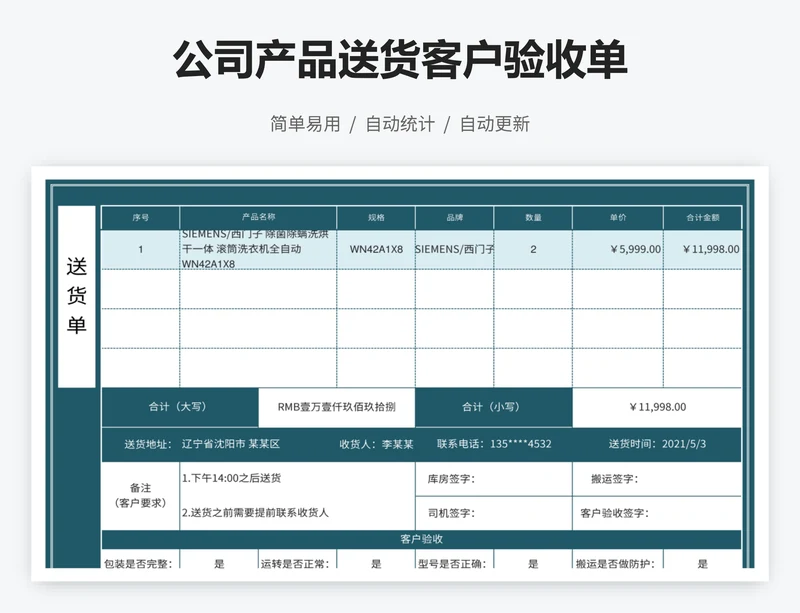Click the 客户验收 section header

coord(421,540)
